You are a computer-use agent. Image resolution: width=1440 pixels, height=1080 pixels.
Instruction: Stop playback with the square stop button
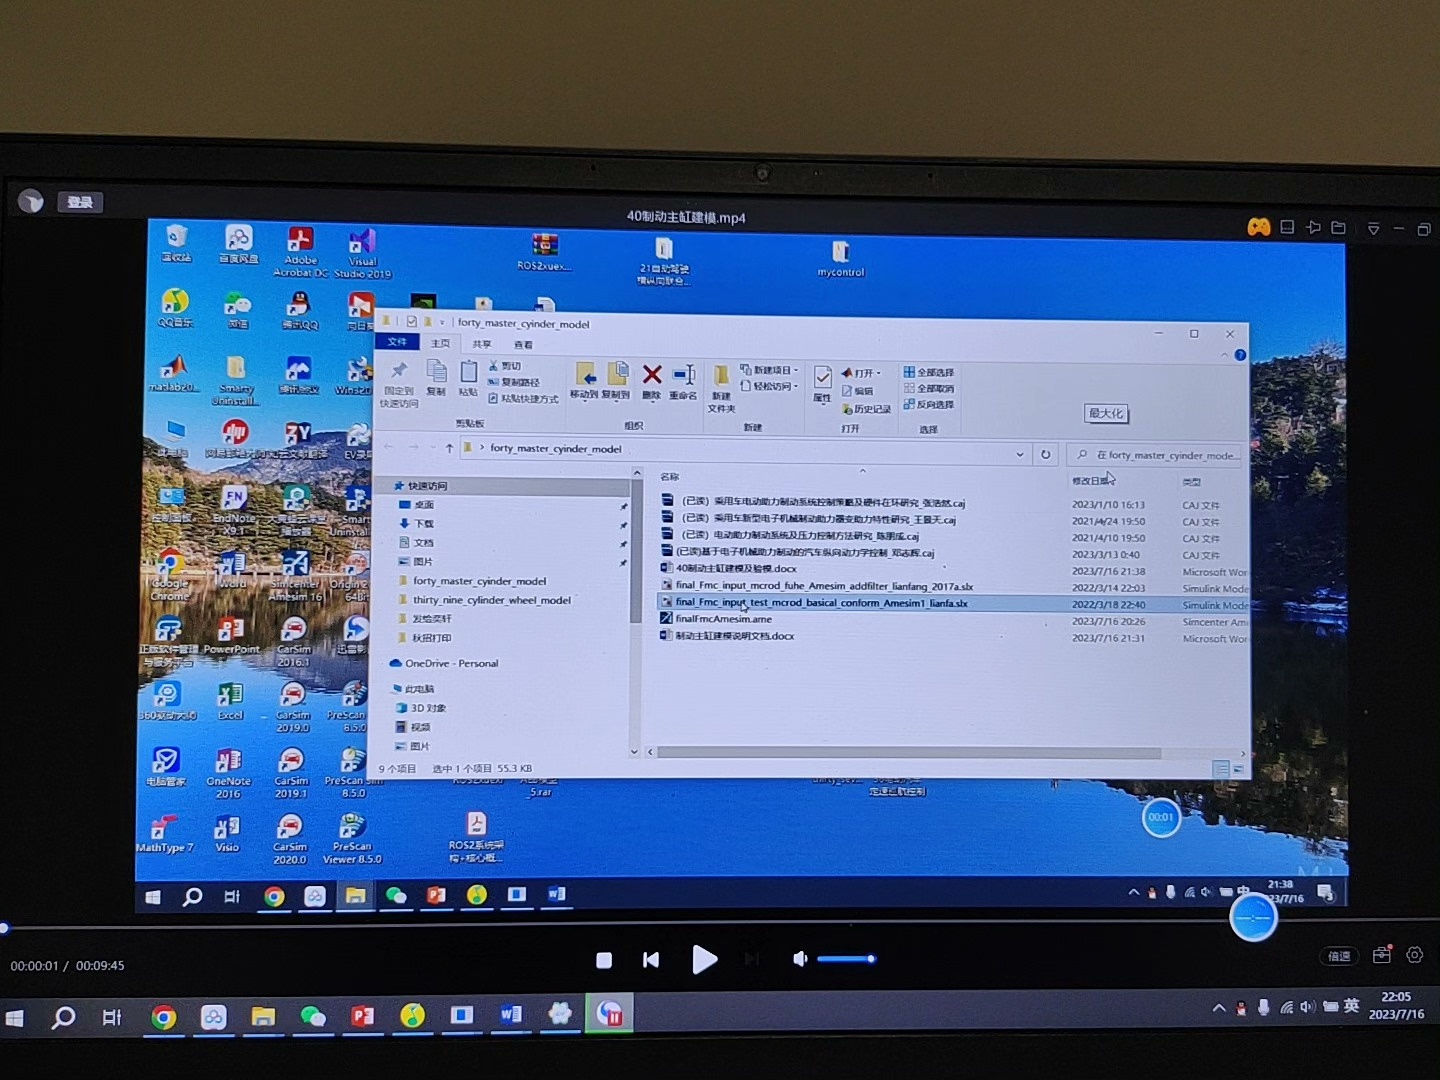pyautogui.click(x=604, y=960)
